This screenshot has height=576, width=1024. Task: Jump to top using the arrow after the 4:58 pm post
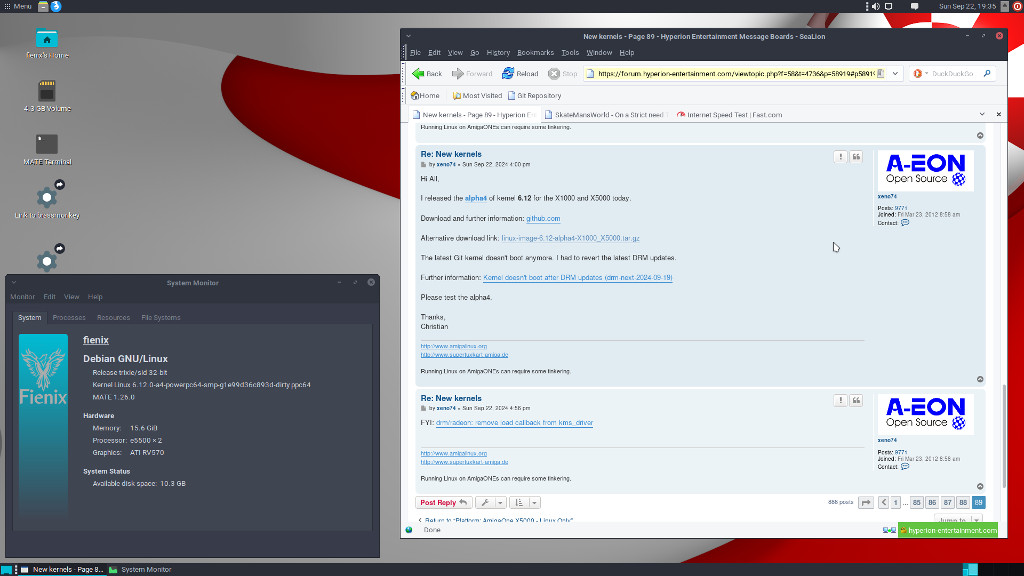[980, 487]
